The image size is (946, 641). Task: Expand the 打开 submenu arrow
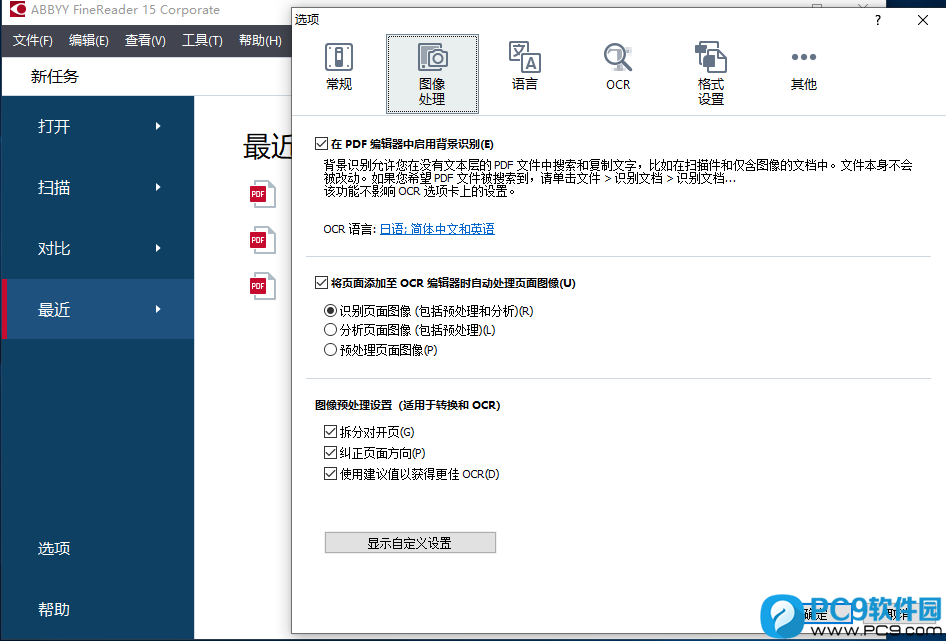tap(158, 126)
